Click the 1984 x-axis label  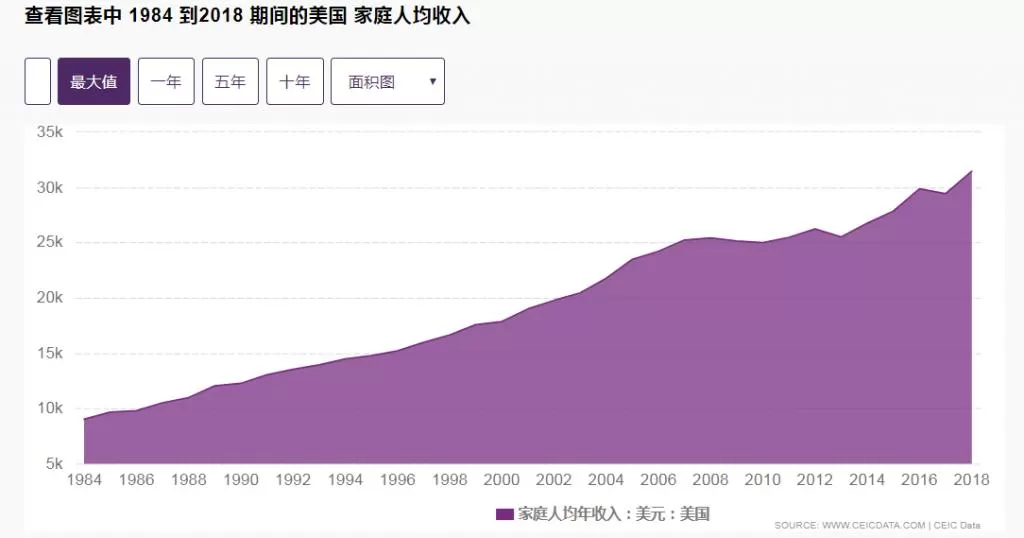click(x=84, y=480)
